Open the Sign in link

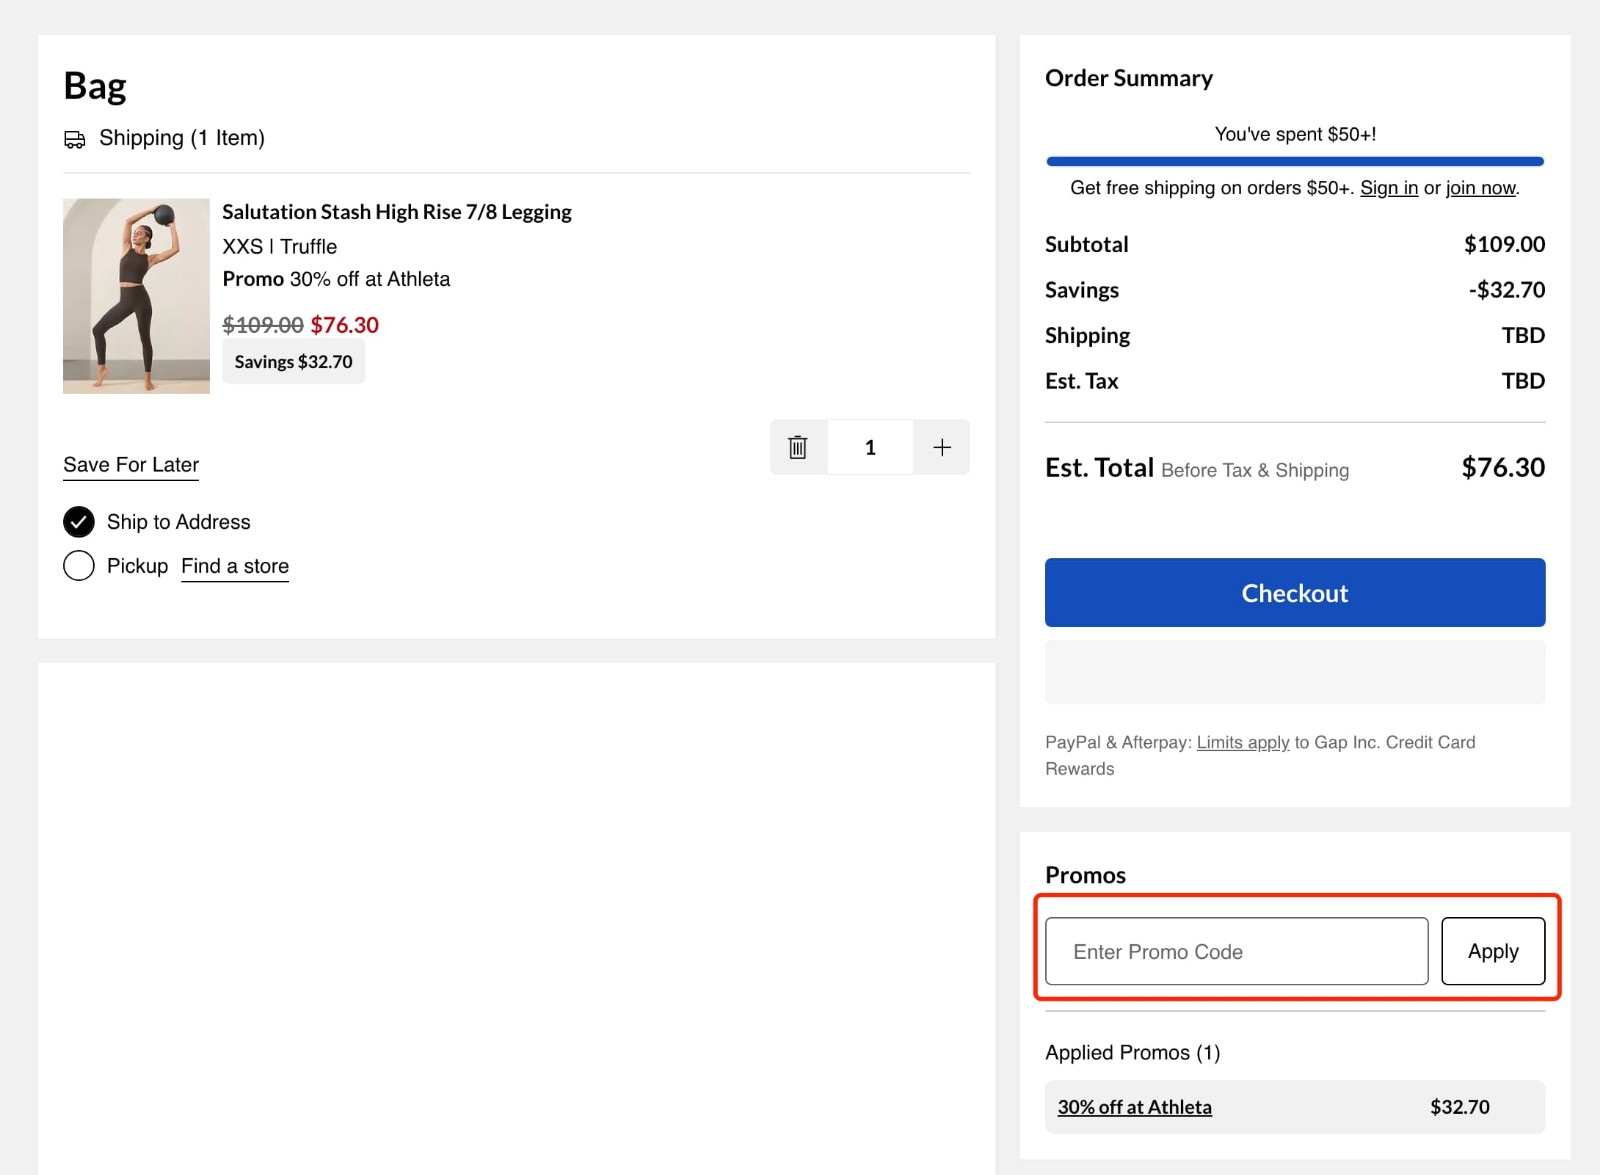(1389, 187)
